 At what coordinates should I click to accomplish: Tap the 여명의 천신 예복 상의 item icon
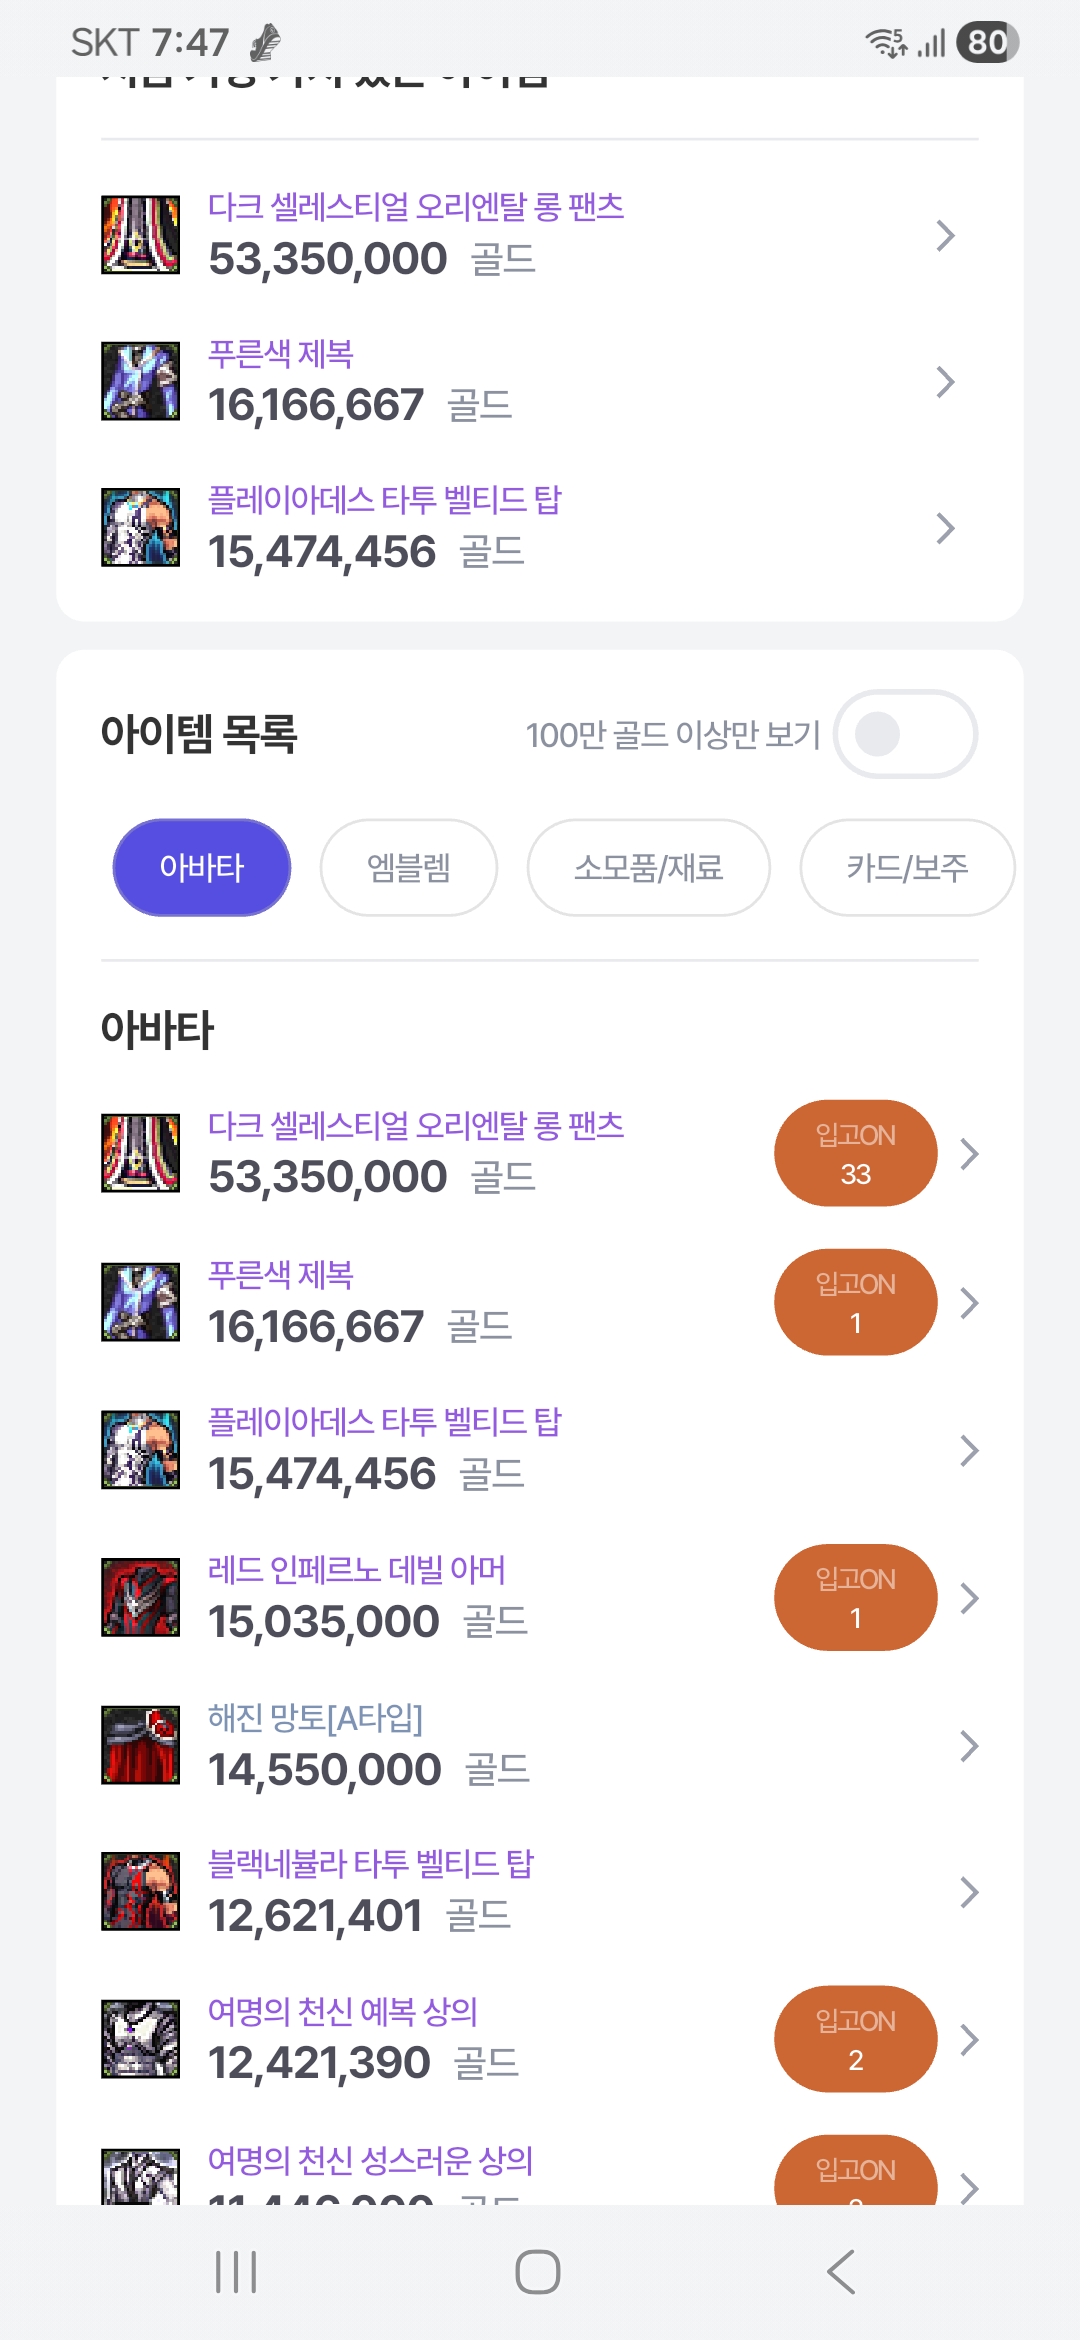141,2039
